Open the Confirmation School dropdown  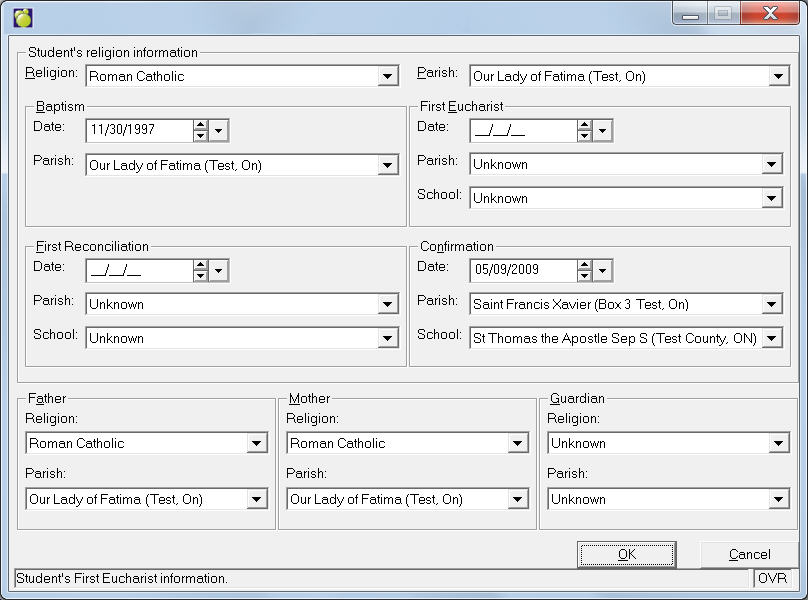pos(772,338)
